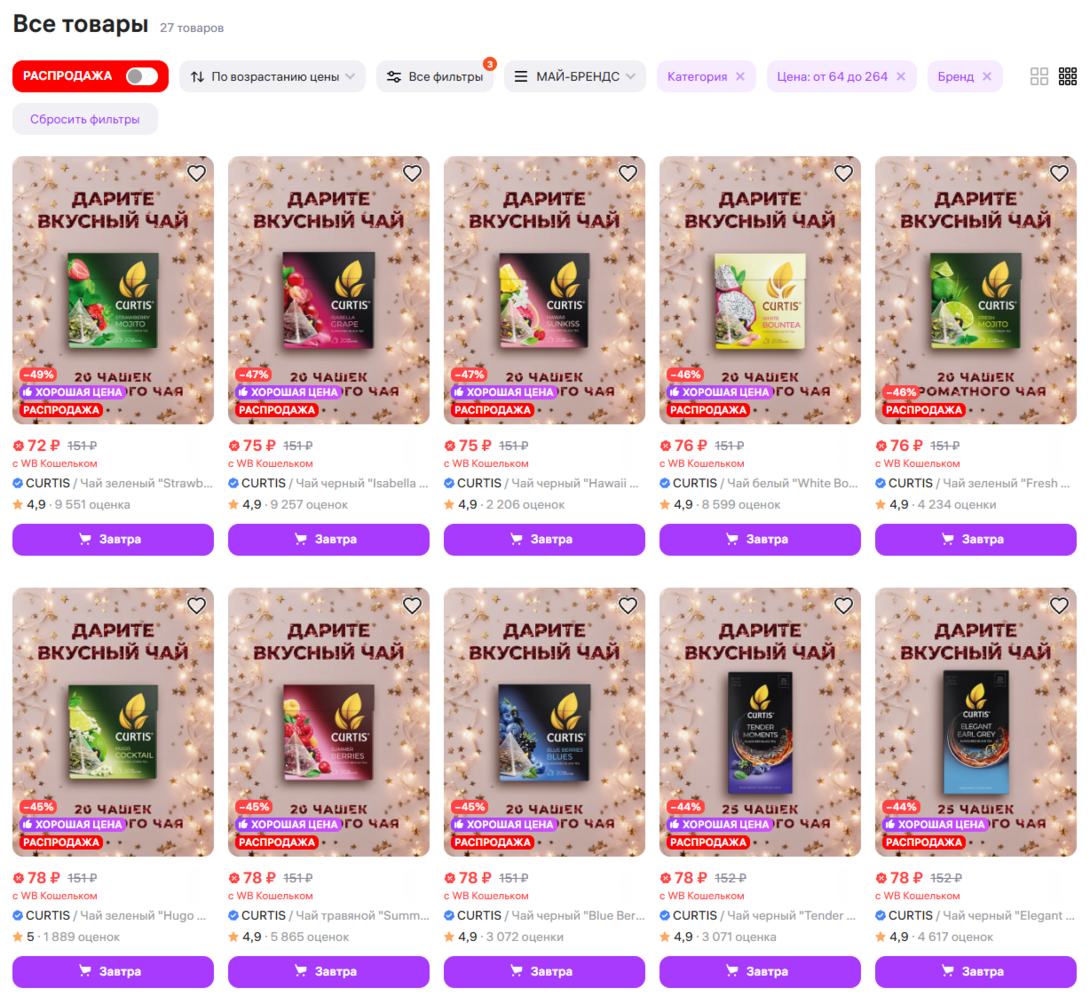1090x1004 pixels.
Task: Open the Summer Berries herbal tea title link
Action: point(329,916)
